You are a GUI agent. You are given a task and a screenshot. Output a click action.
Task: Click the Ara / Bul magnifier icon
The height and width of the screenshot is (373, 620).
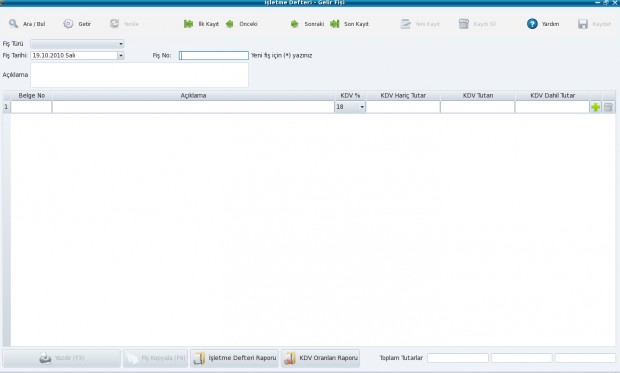coord(13,24)
